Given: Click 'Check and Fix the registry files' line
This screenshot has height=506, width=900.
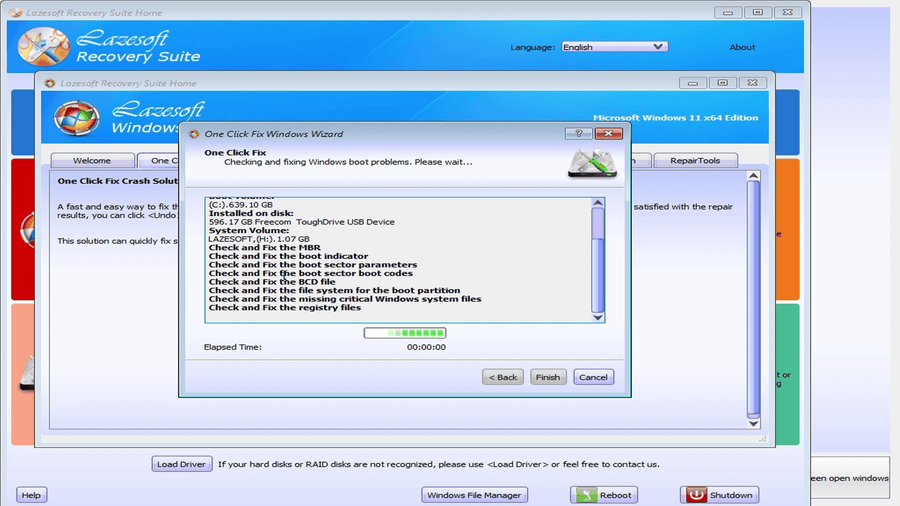Looking at the screenshot, I should pos(285,308).
